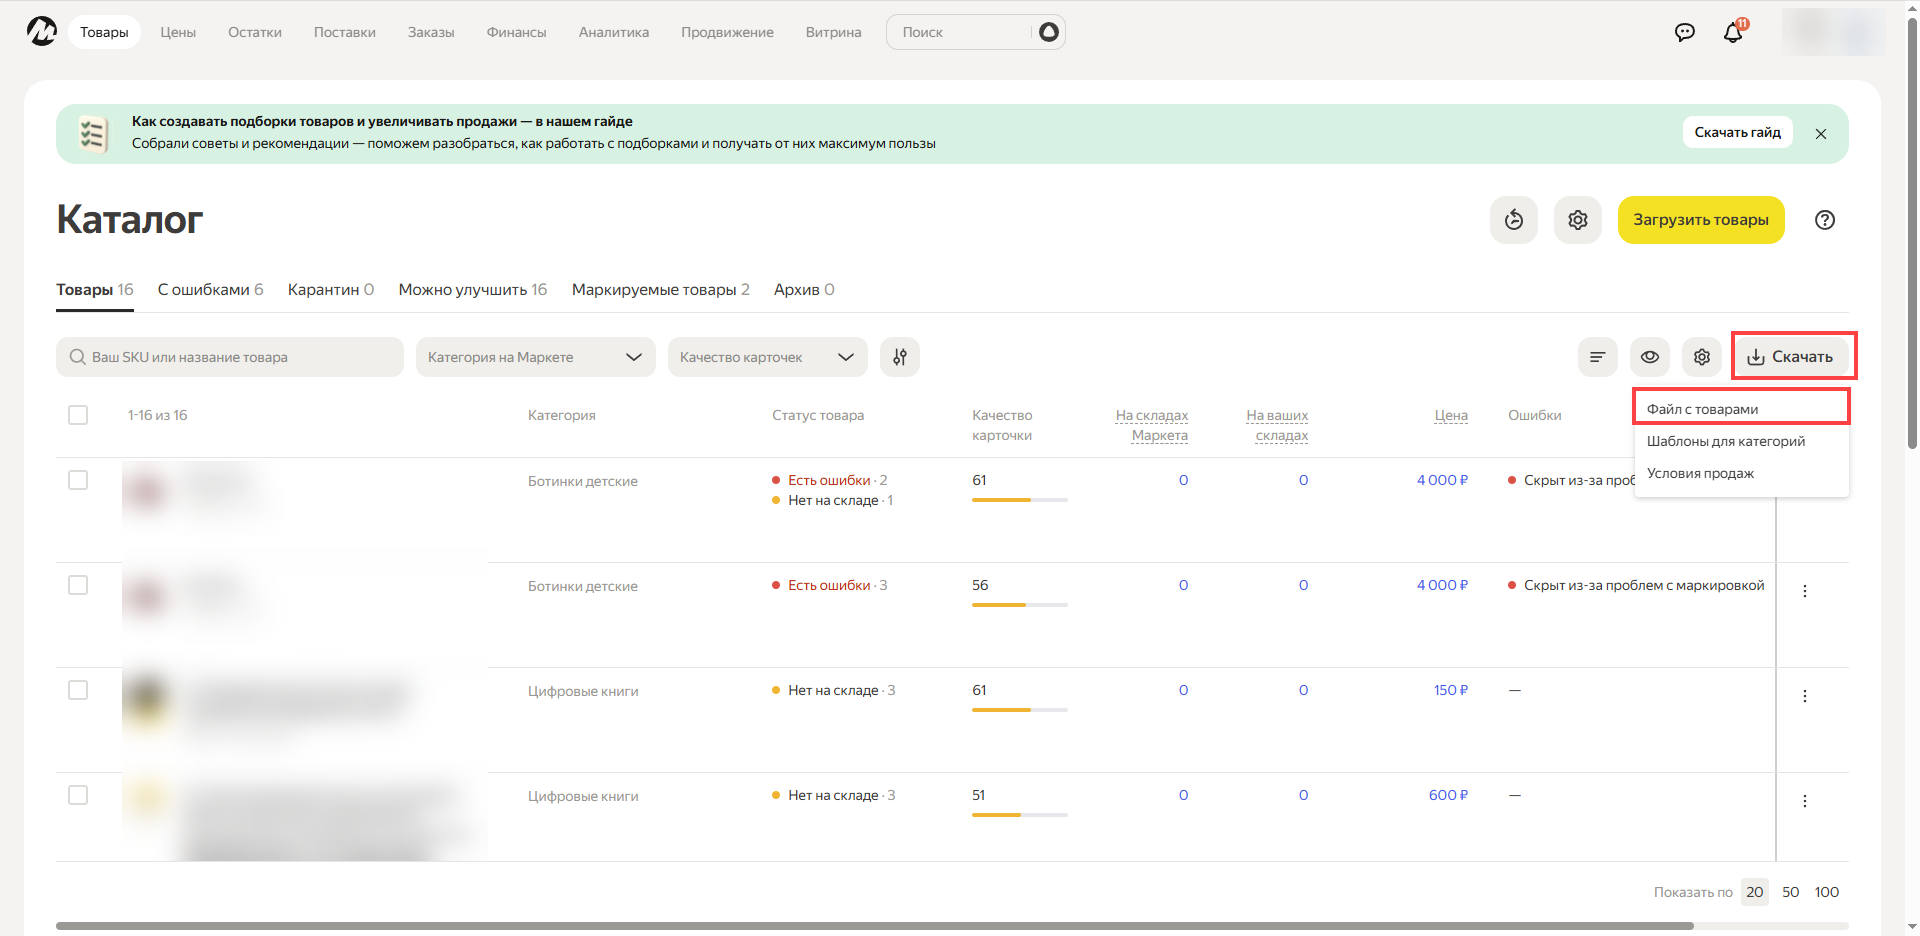This screenshot has width=1920, height=936.
Task: Tick the select-all checkbox in table header
Action: click(x=78, y=415)
